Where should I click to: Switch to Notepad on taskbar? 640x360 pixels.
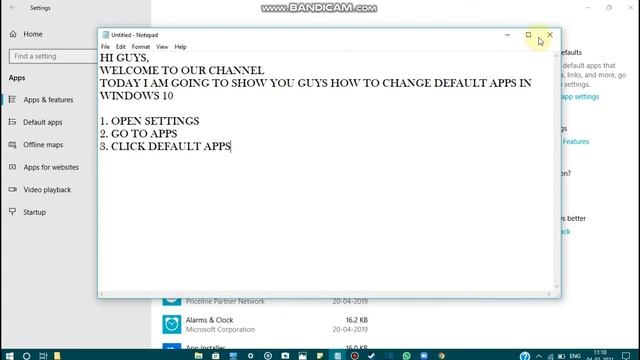click(x=338, y=356)
